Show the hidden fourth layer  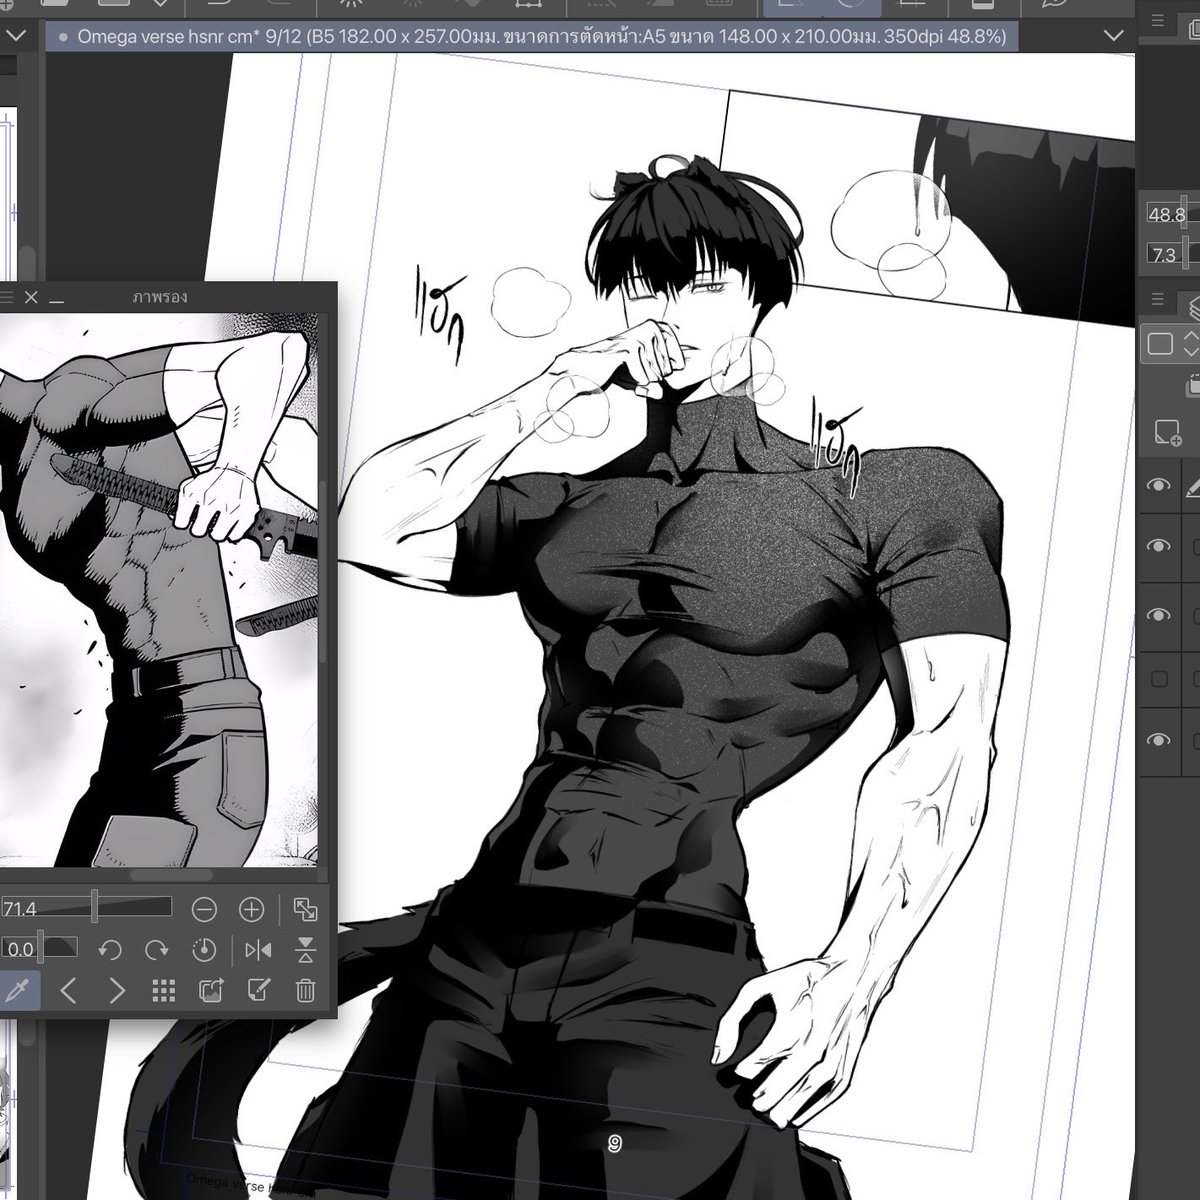click(x=1159, y=679)
